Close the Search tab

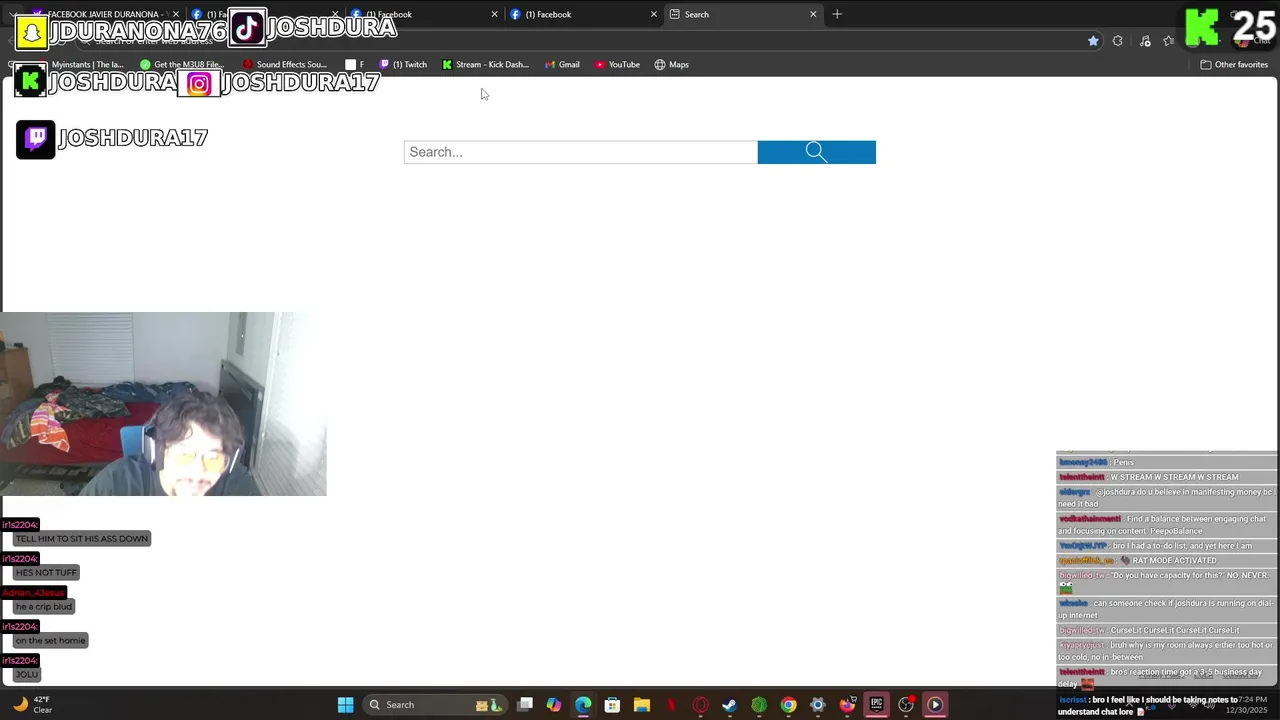[x=813, y=14]
